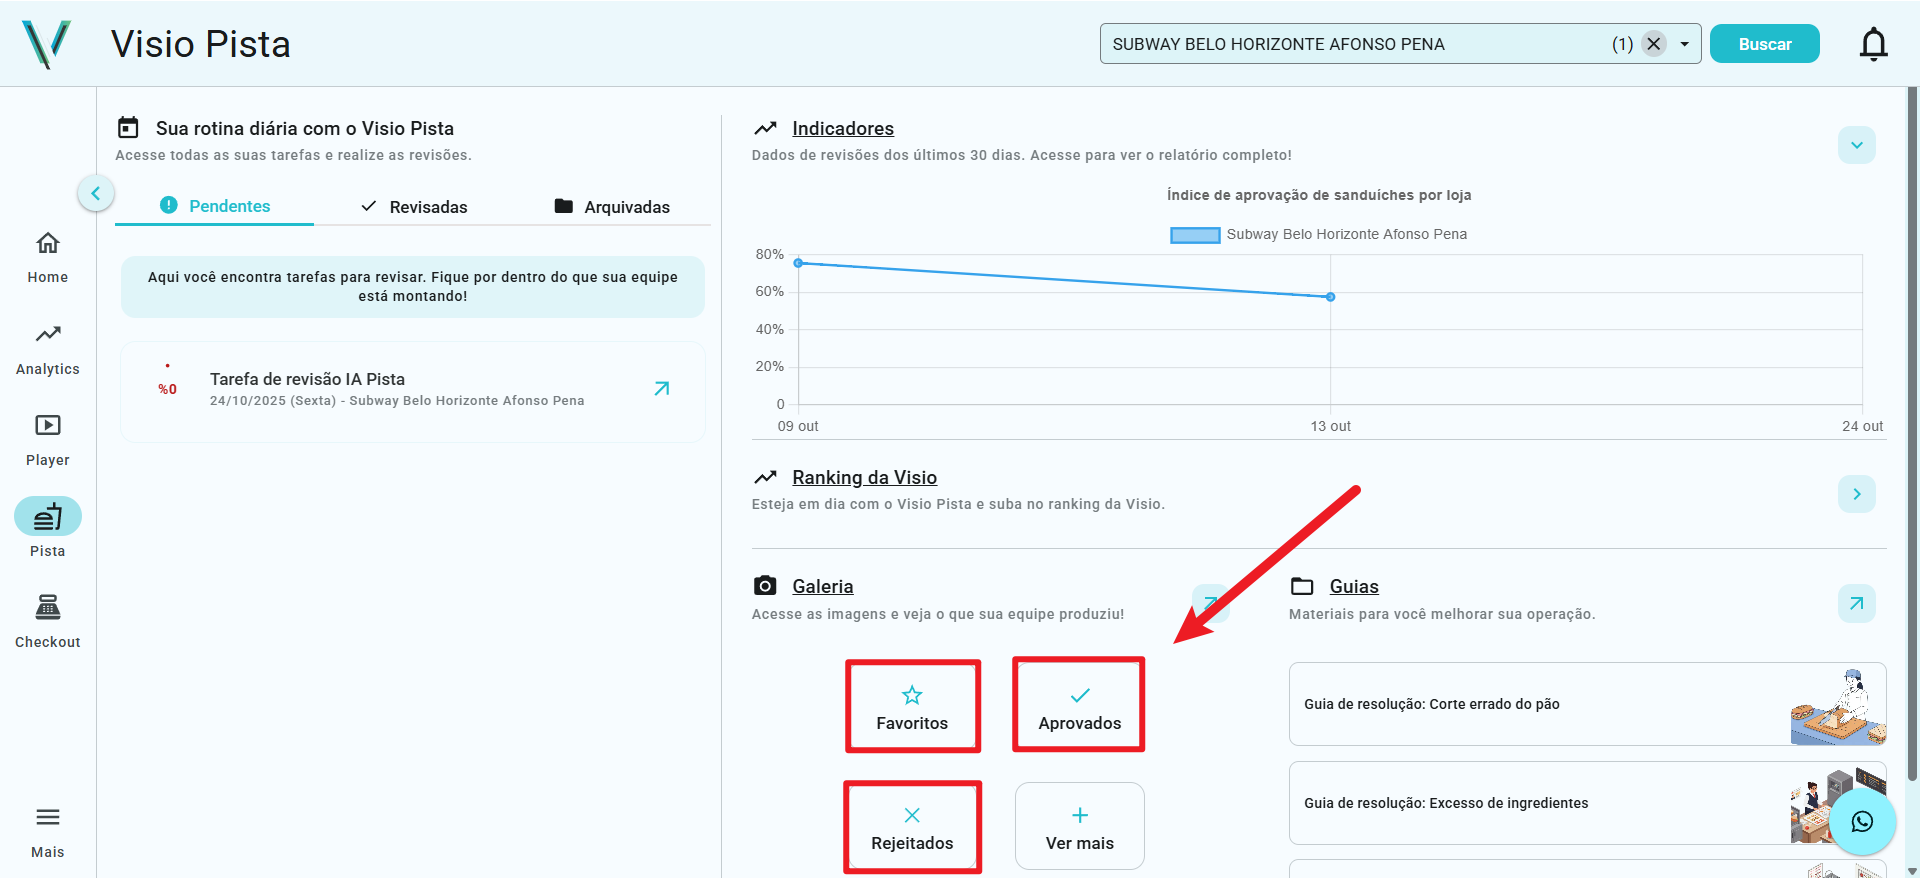Open guide Excesso de ingredientes

pyautogui.click(x=1587, y=803)
